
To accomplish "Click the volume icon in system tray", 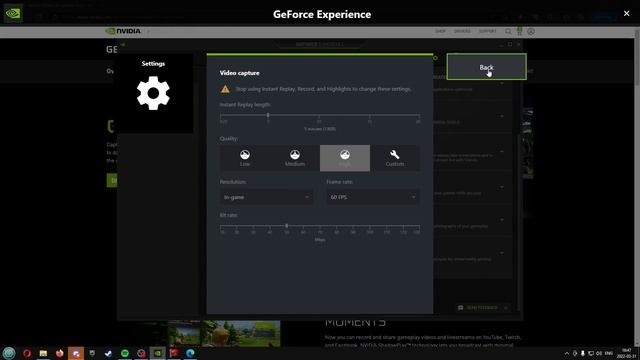I will coord(599,353).
